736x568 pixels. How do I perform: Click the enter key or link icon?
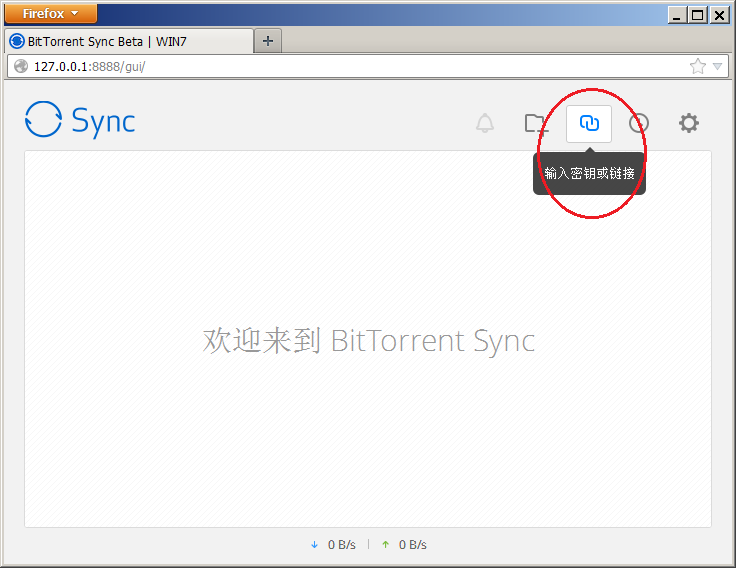(x=589, y=123)
